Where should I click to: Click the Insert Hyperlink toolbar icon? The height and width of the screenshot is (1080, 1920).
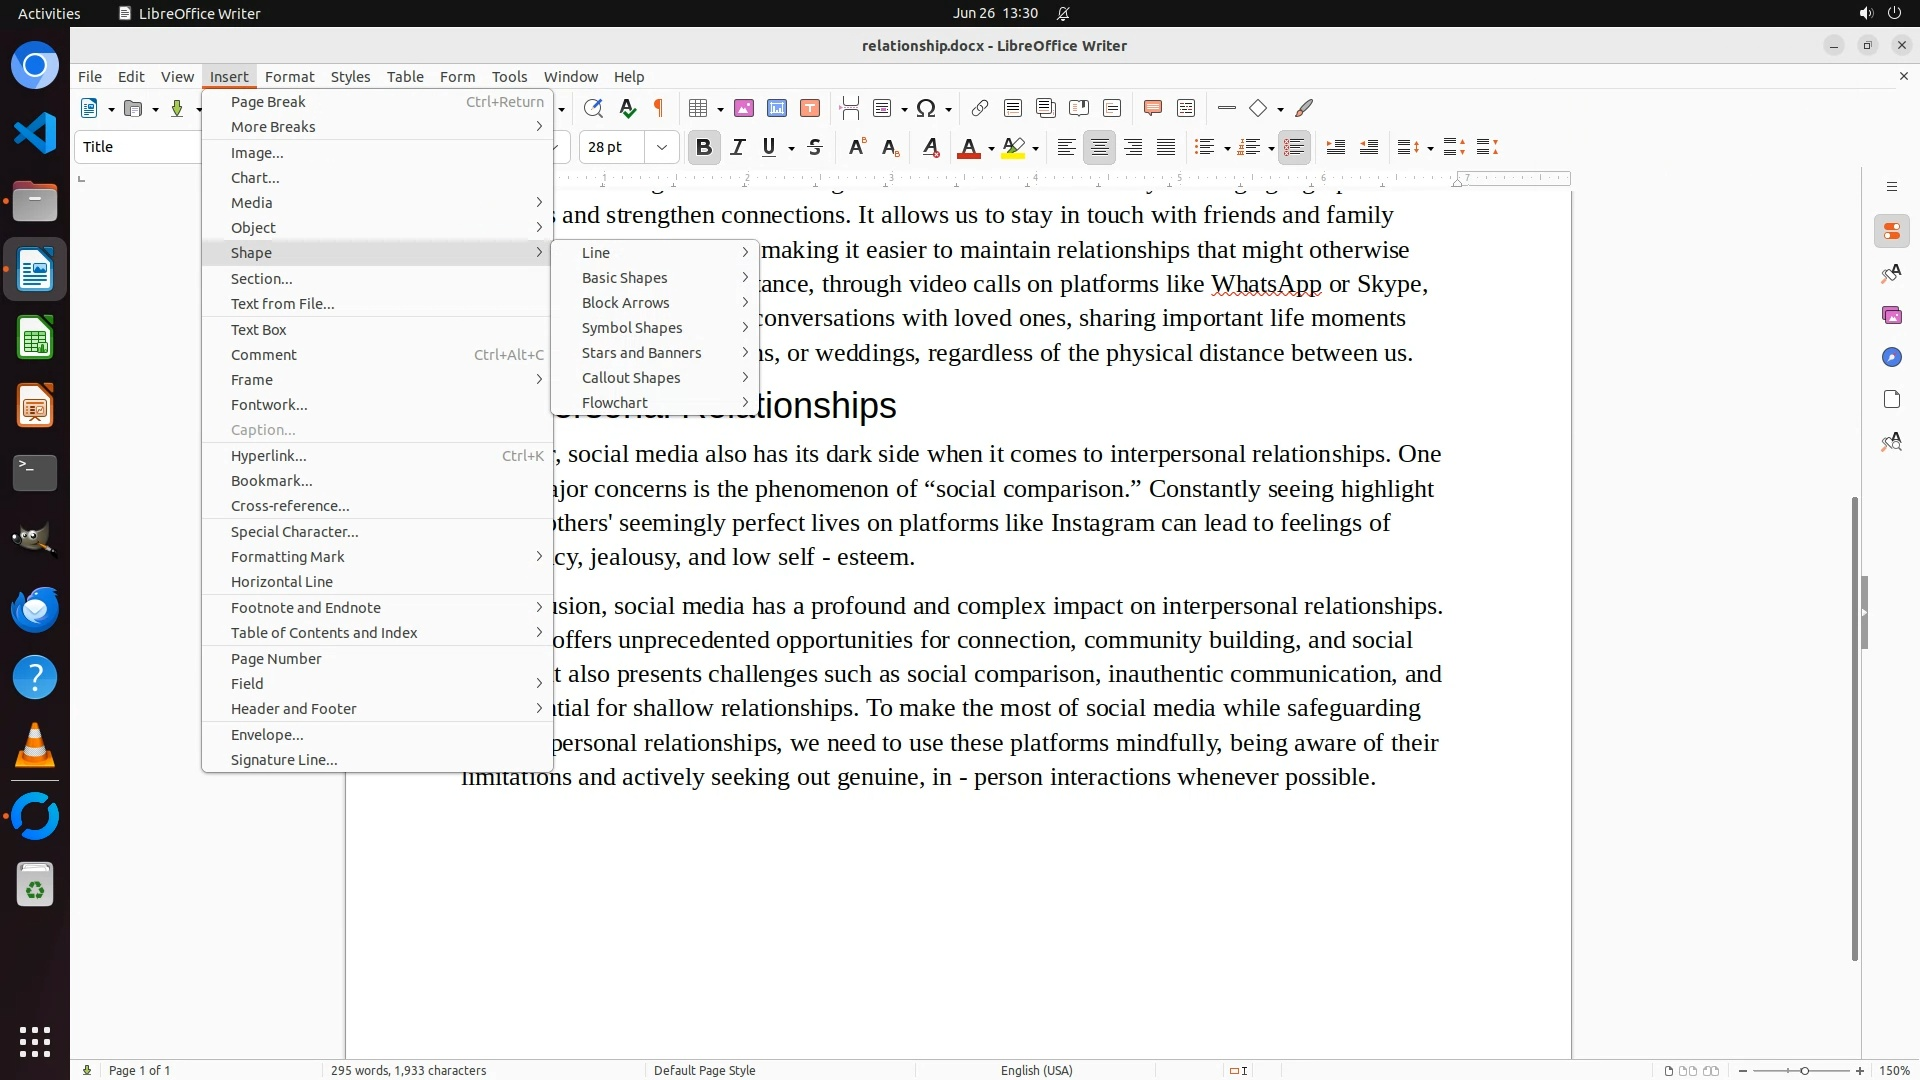click(x=980, y=108)
